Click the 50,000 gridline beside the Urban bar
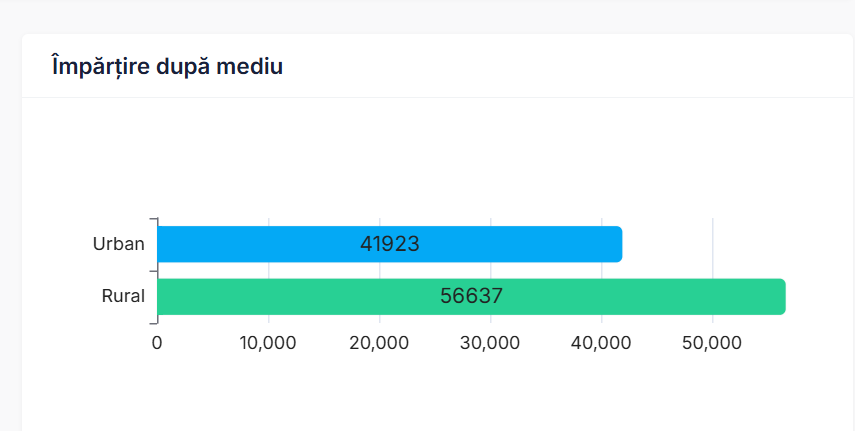This screenshot has width=855, height=431. click(713, 244)
